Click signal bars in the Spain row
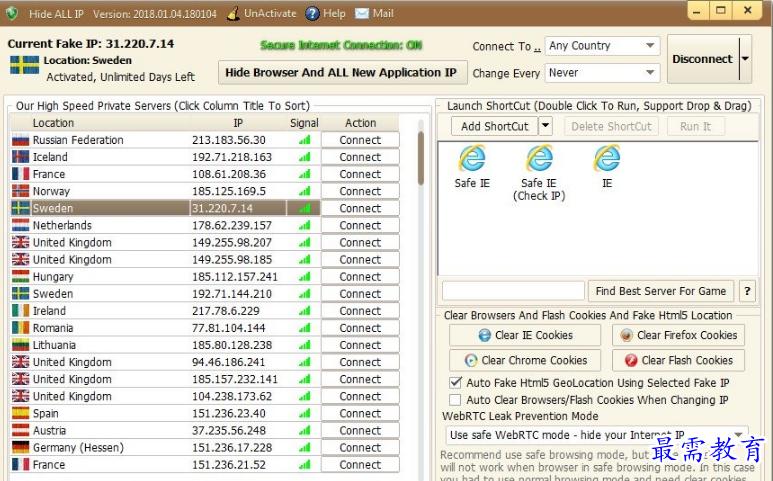773x481 pixels. click(305, 413)
